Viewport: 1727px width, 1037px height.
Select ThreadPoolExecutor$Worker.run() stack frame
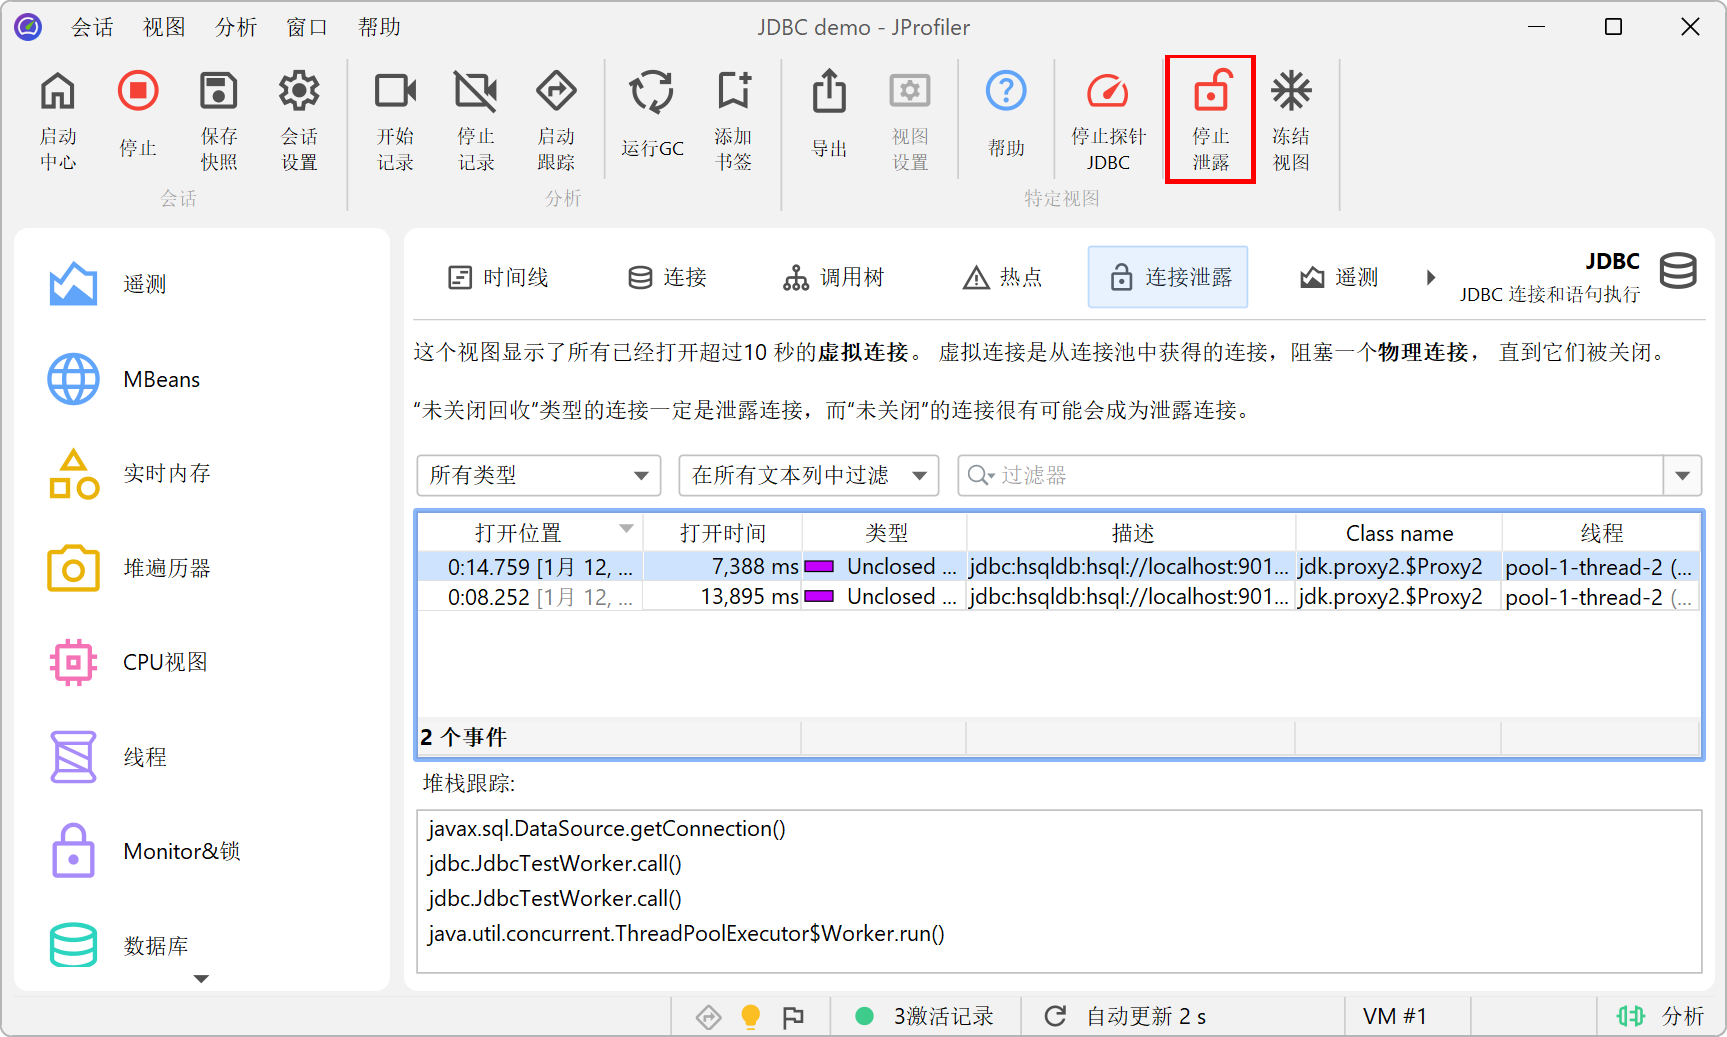686,933
